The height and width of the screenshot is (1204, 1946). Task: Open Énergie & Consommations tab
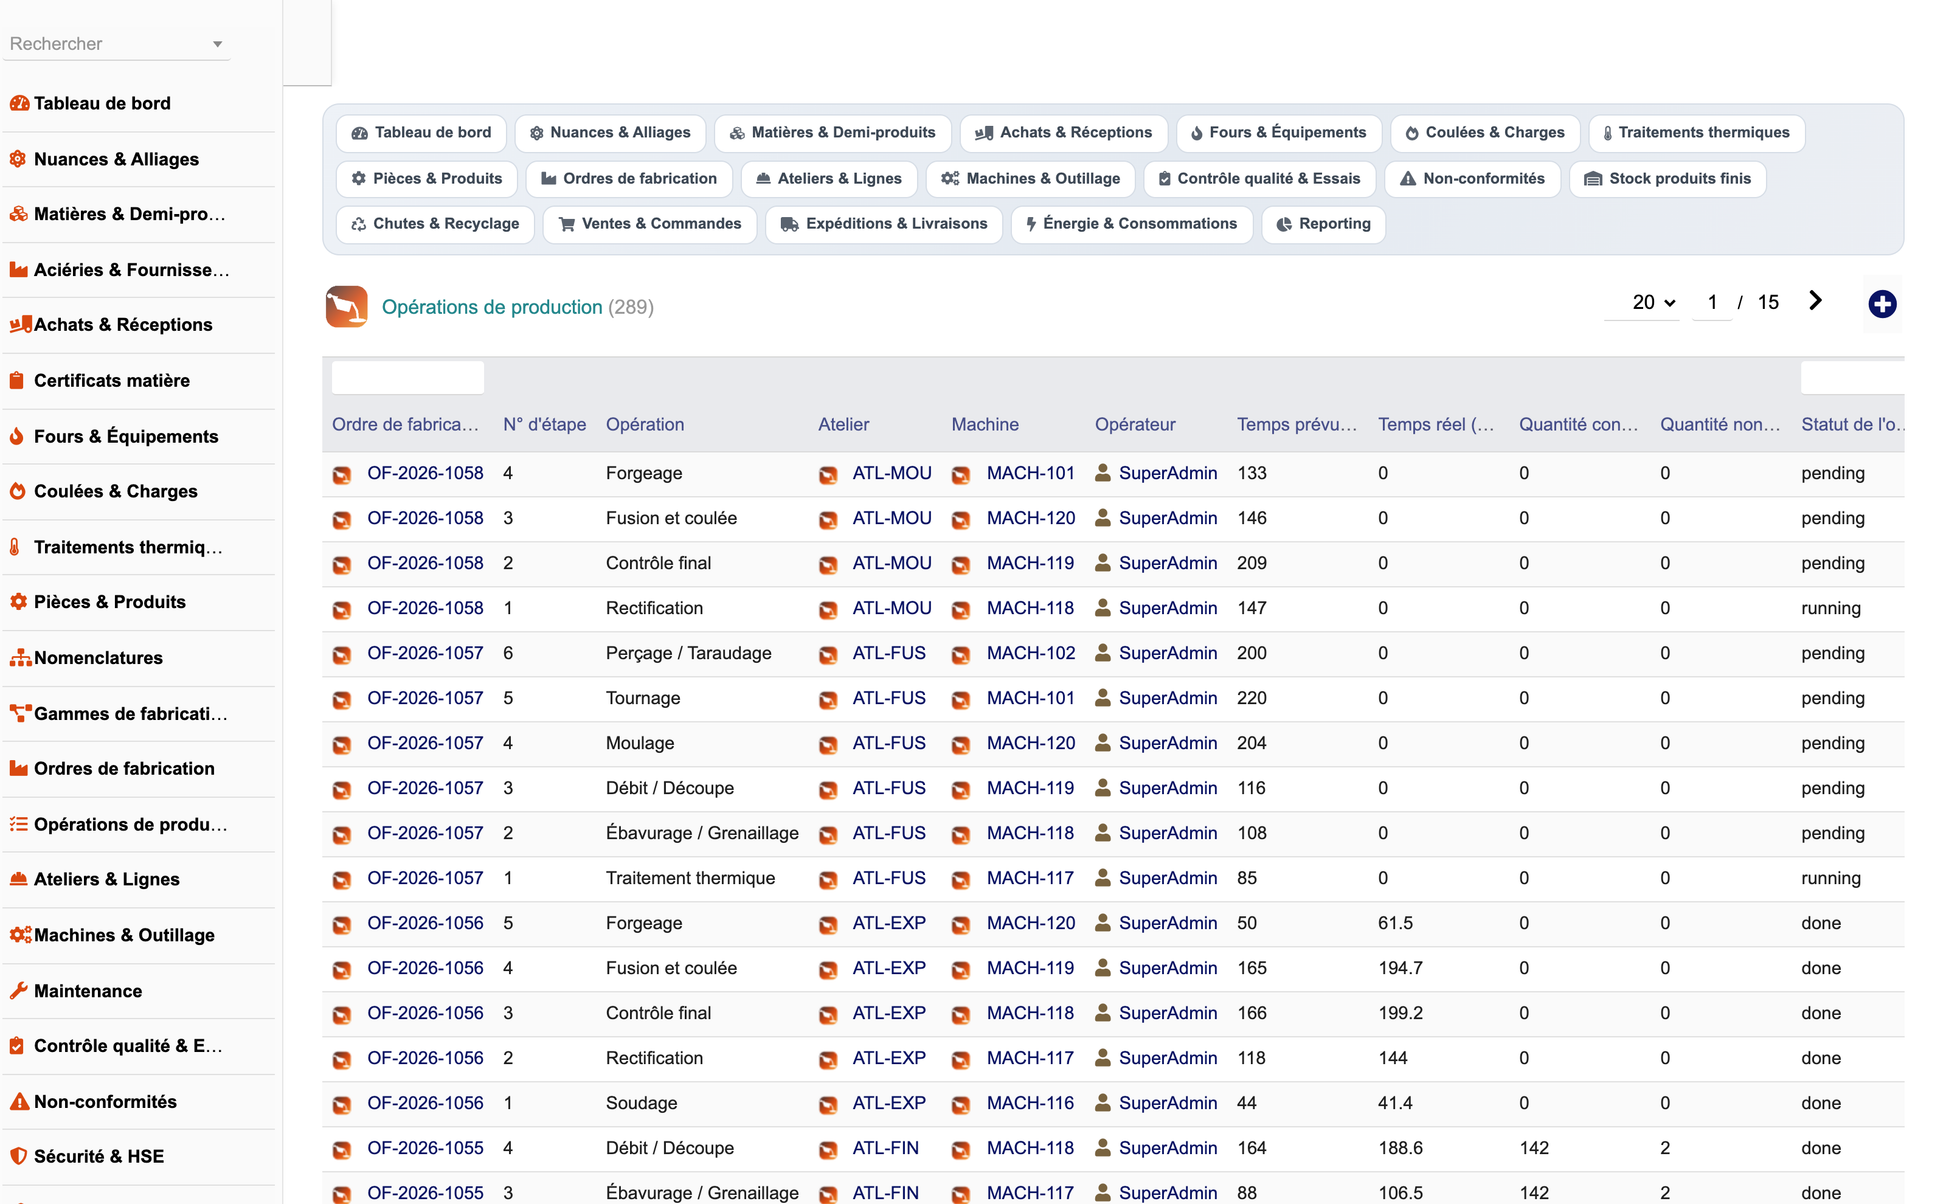click(x=1131, y=224)
